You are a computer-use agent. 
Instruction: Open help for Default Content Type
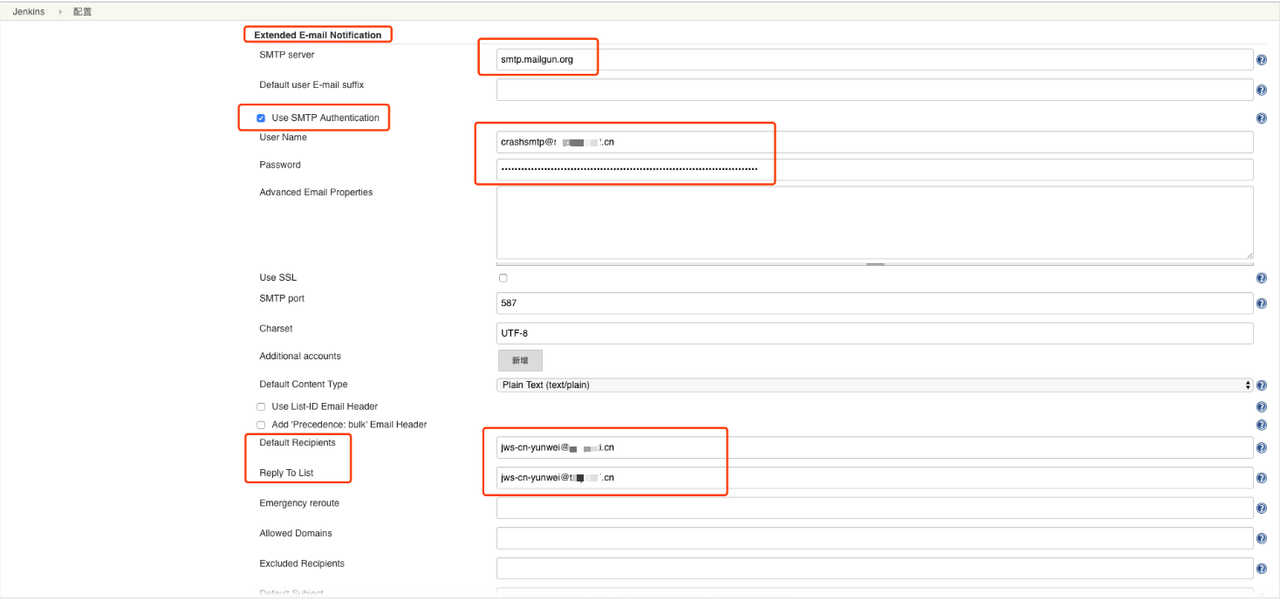point(1261,385)
